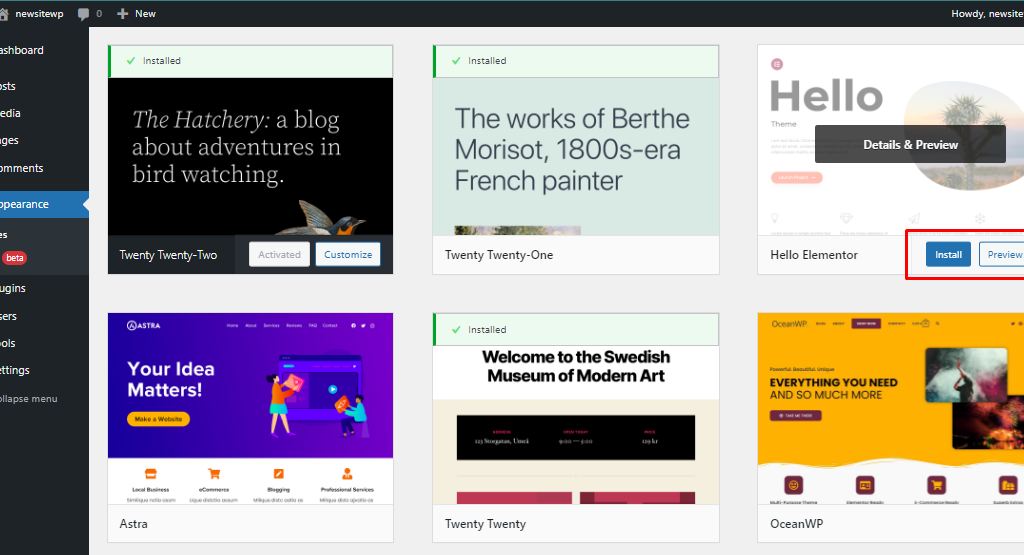Screen dimensions: 1024x555
Task: Click the OceanWP theme name
Action: 797,524
